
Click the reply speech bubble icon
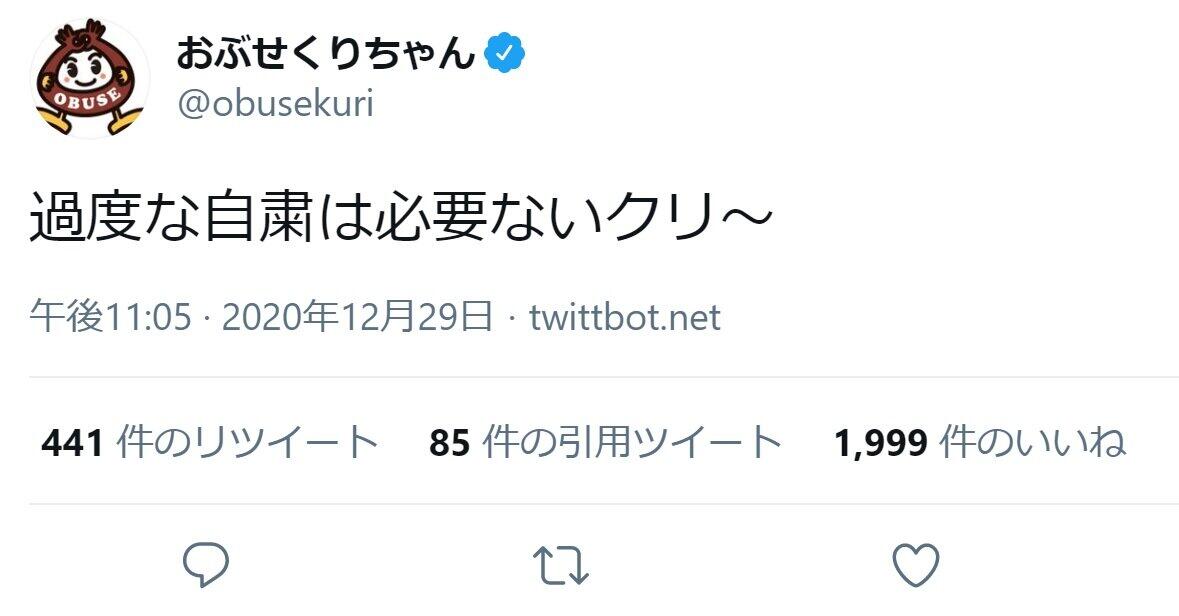point(207,565)
